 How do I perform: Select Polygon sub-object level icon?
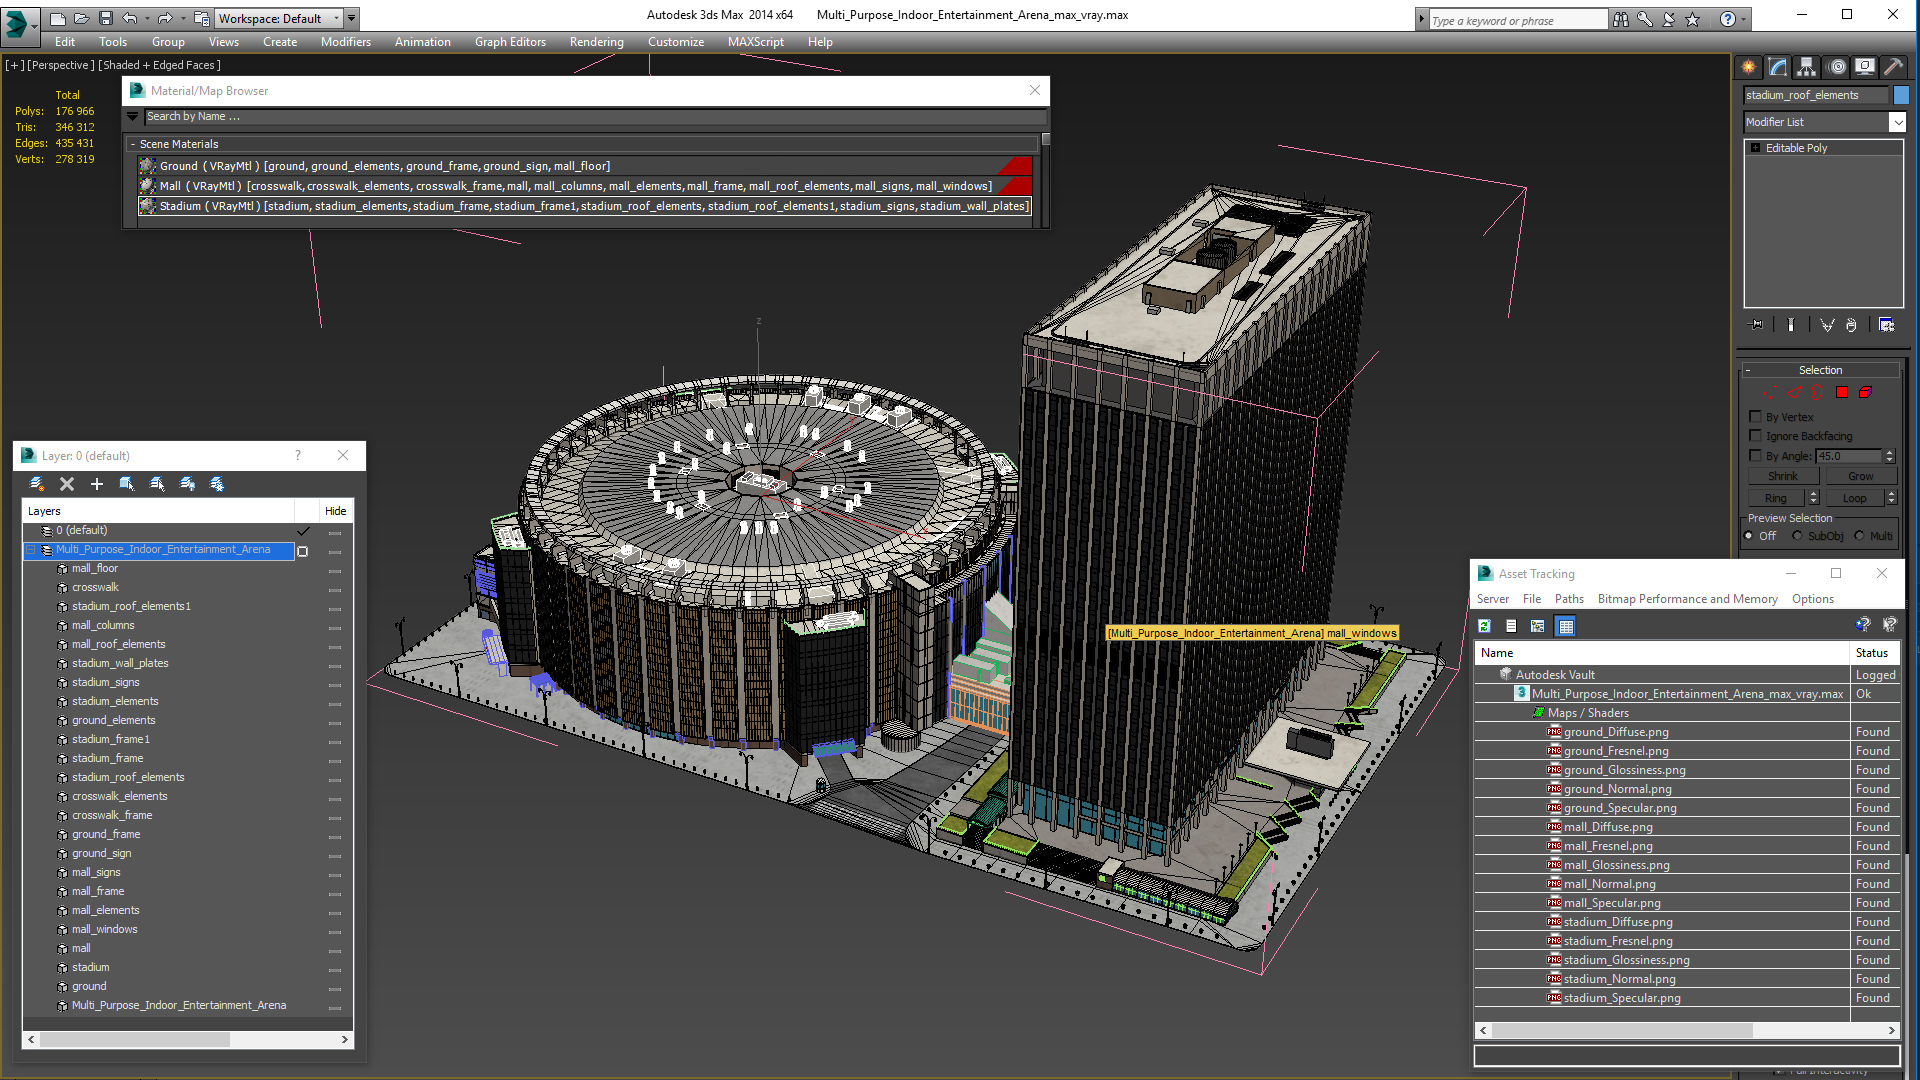point(1841,393)
